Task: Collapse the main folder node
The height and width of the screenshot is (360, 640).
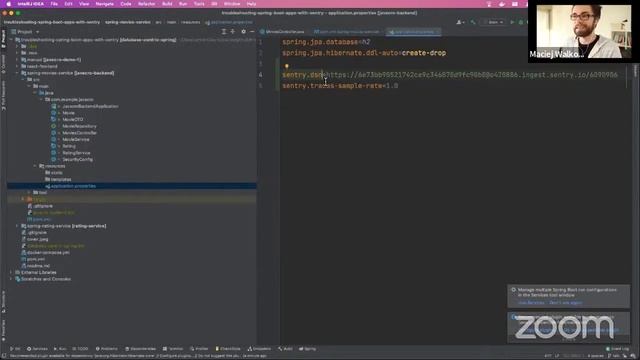Action: coord(29,86)
